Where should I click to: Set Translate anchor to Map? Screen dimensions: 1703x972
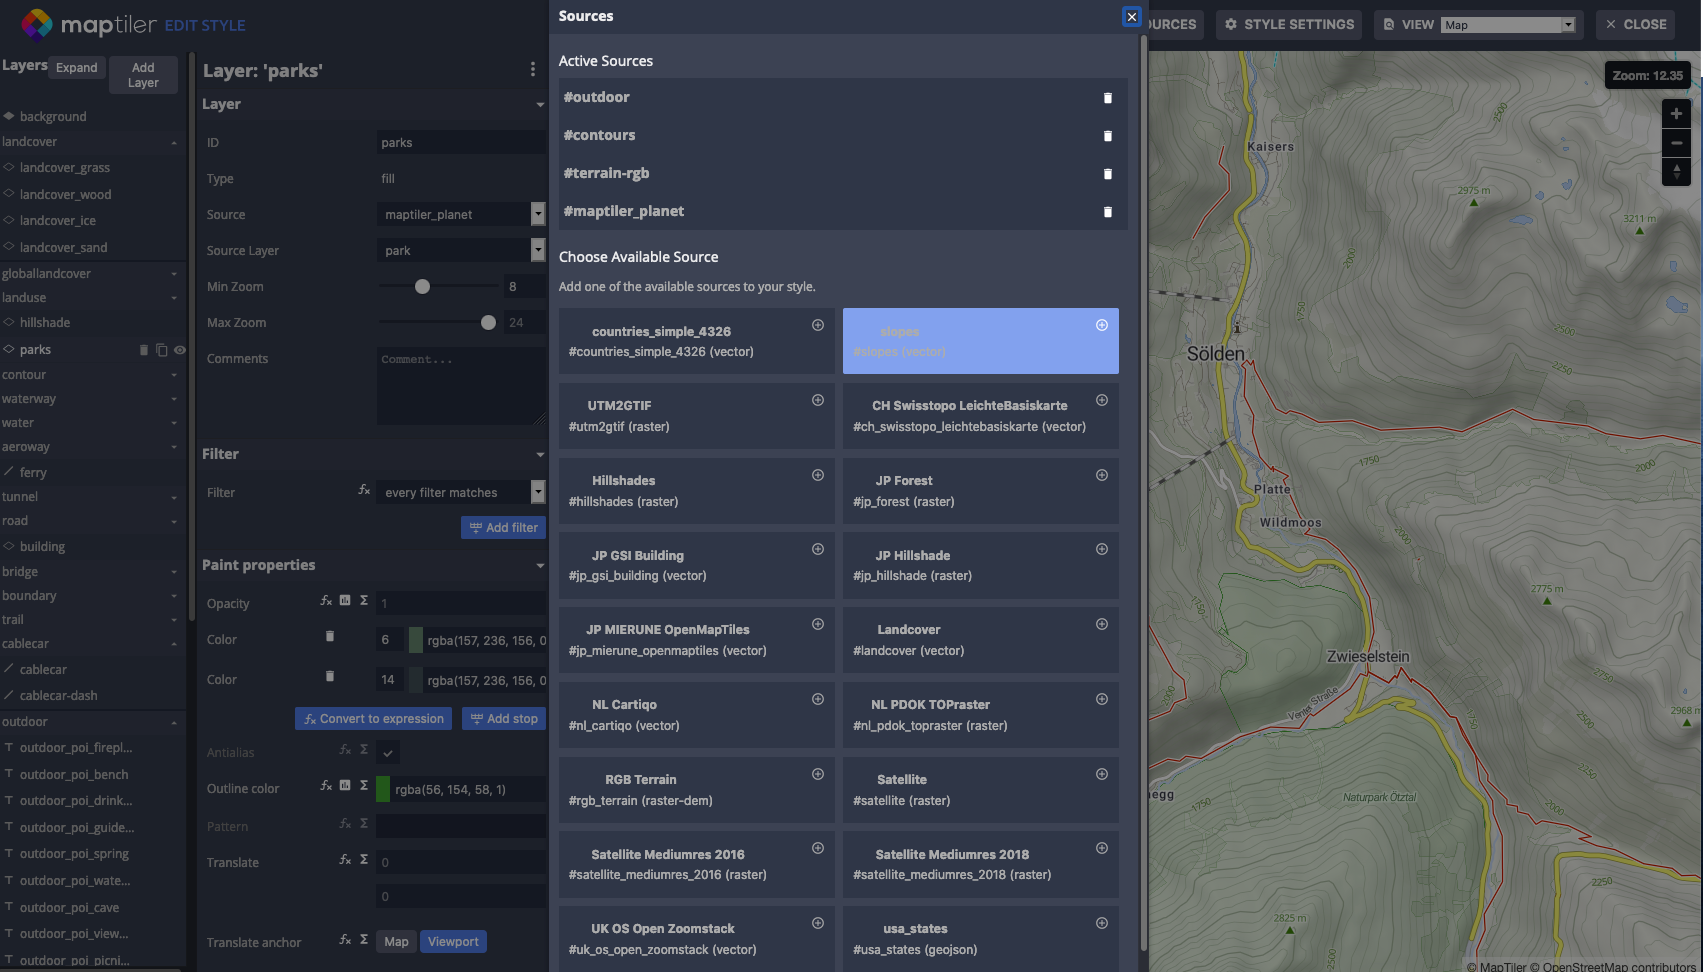[396, 942]
